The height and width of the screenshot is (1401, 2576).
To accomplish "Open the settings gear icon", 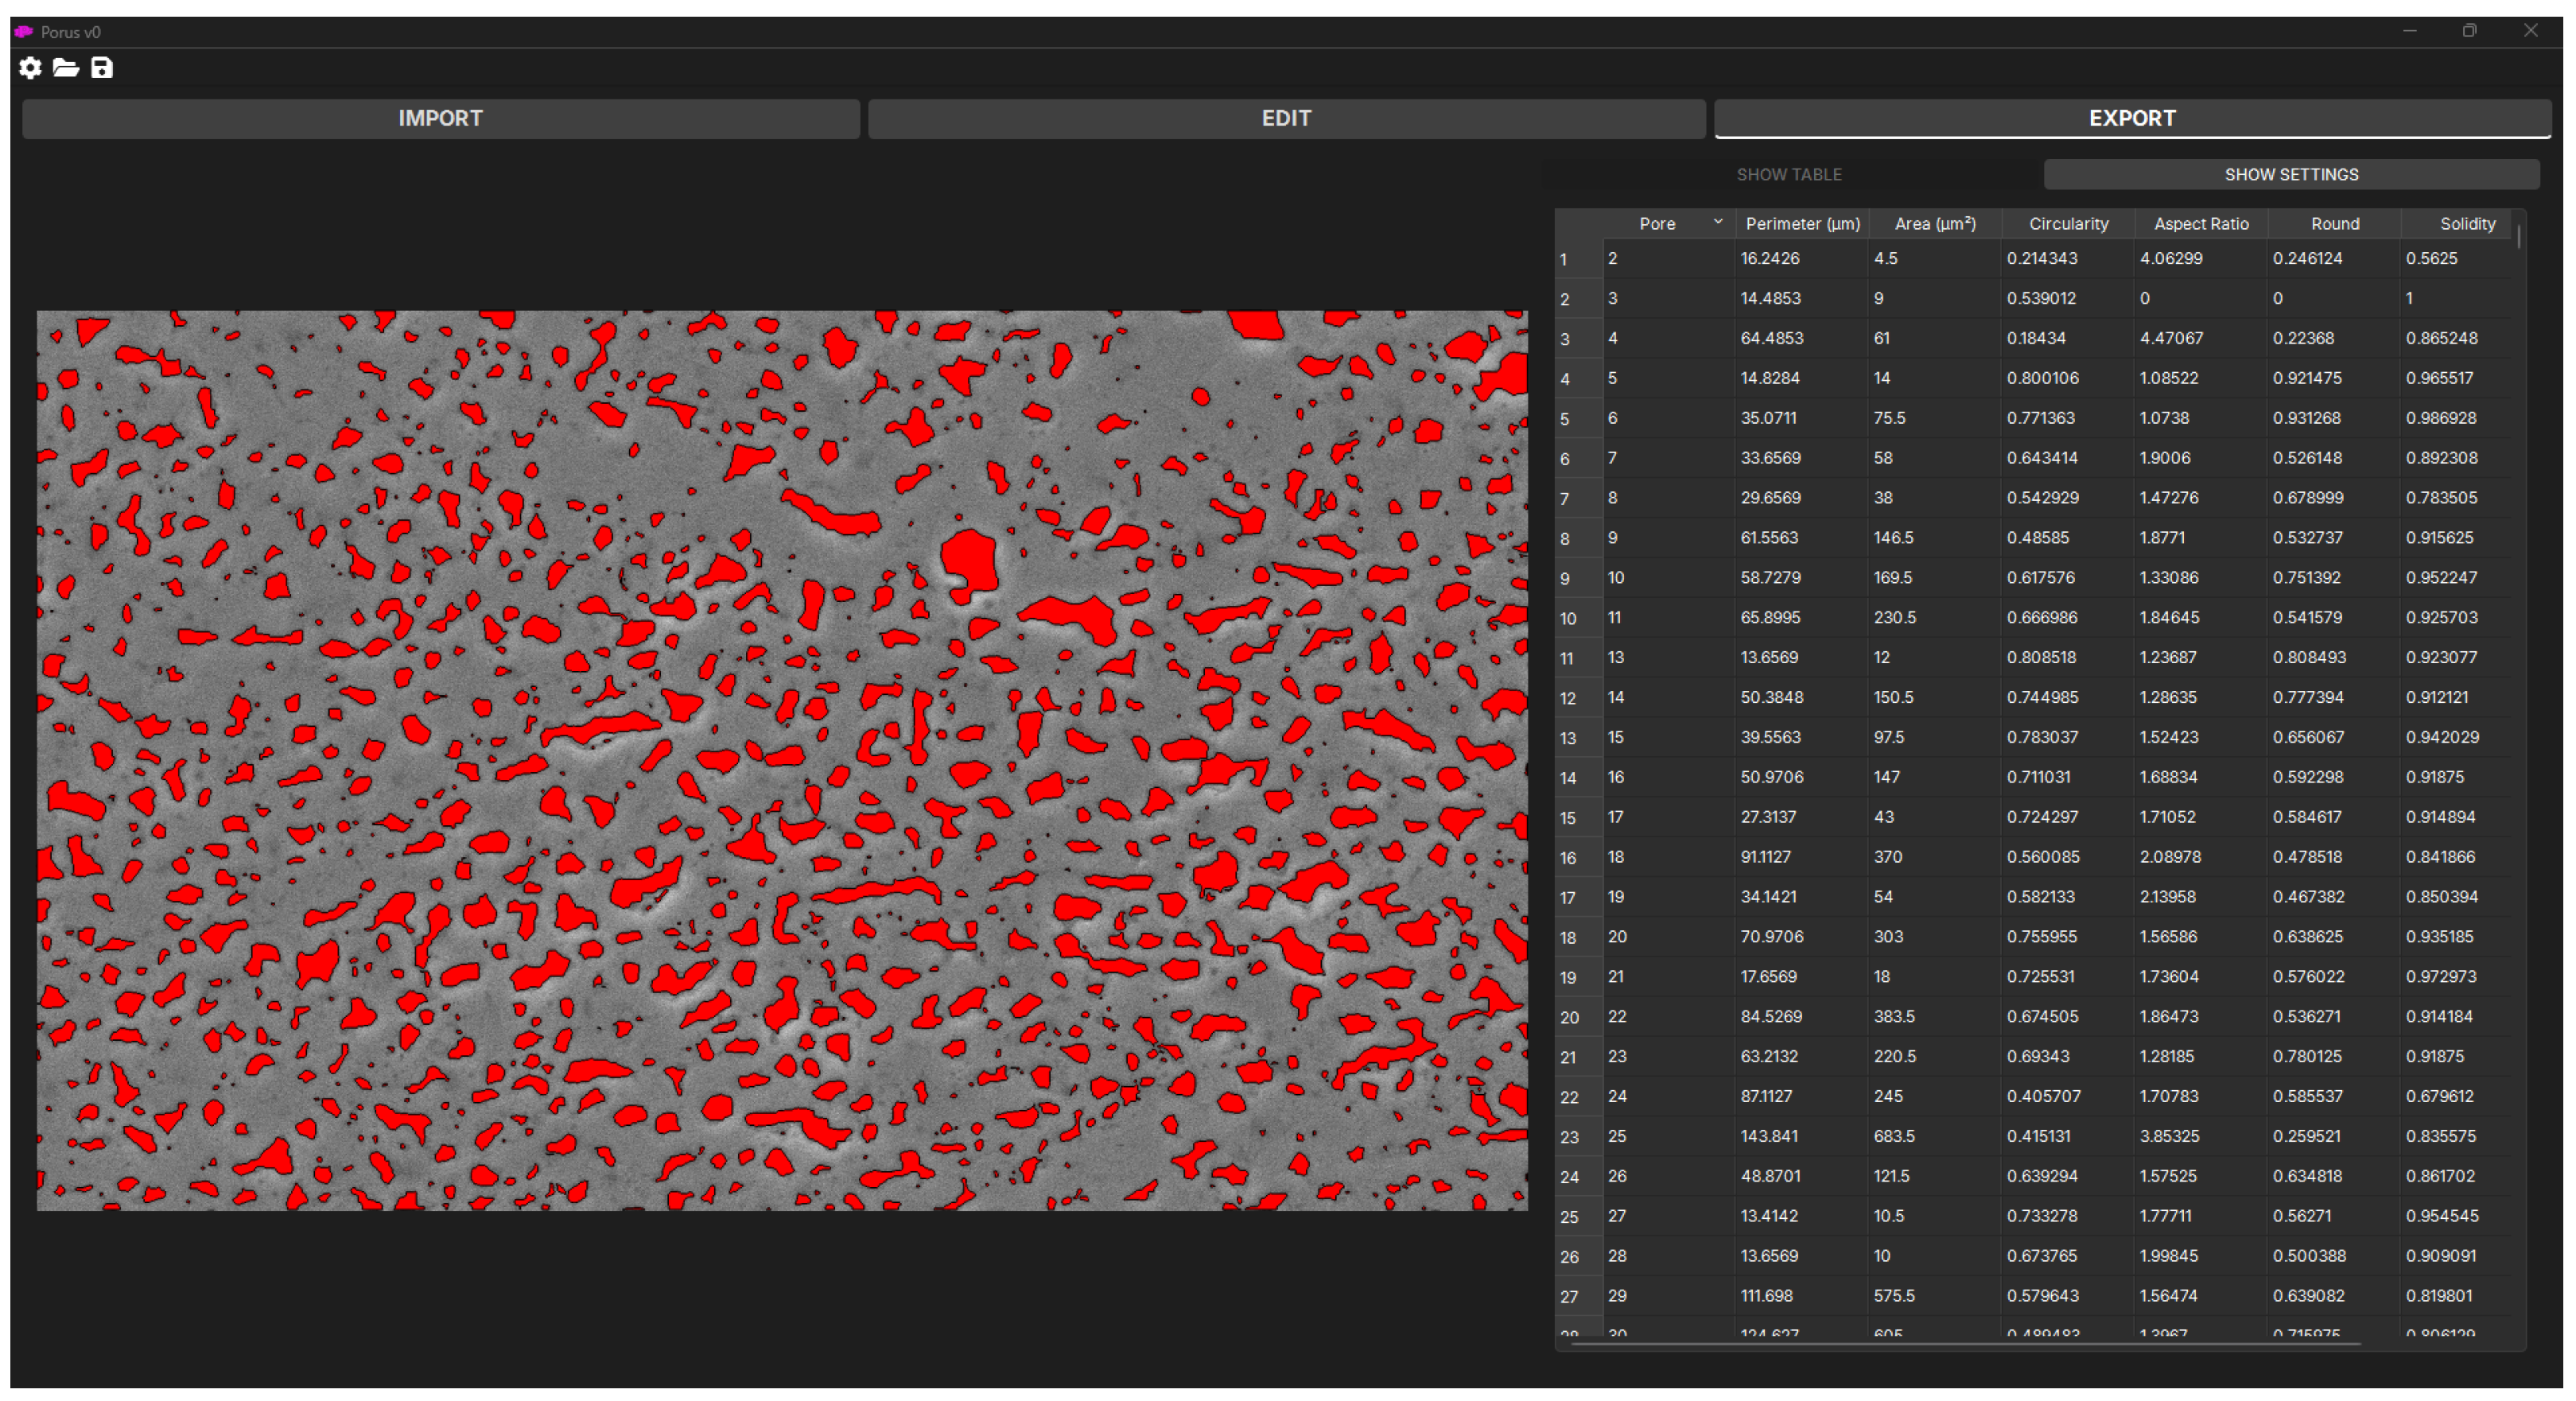I will pyautogui.click(x=30, y=68).
